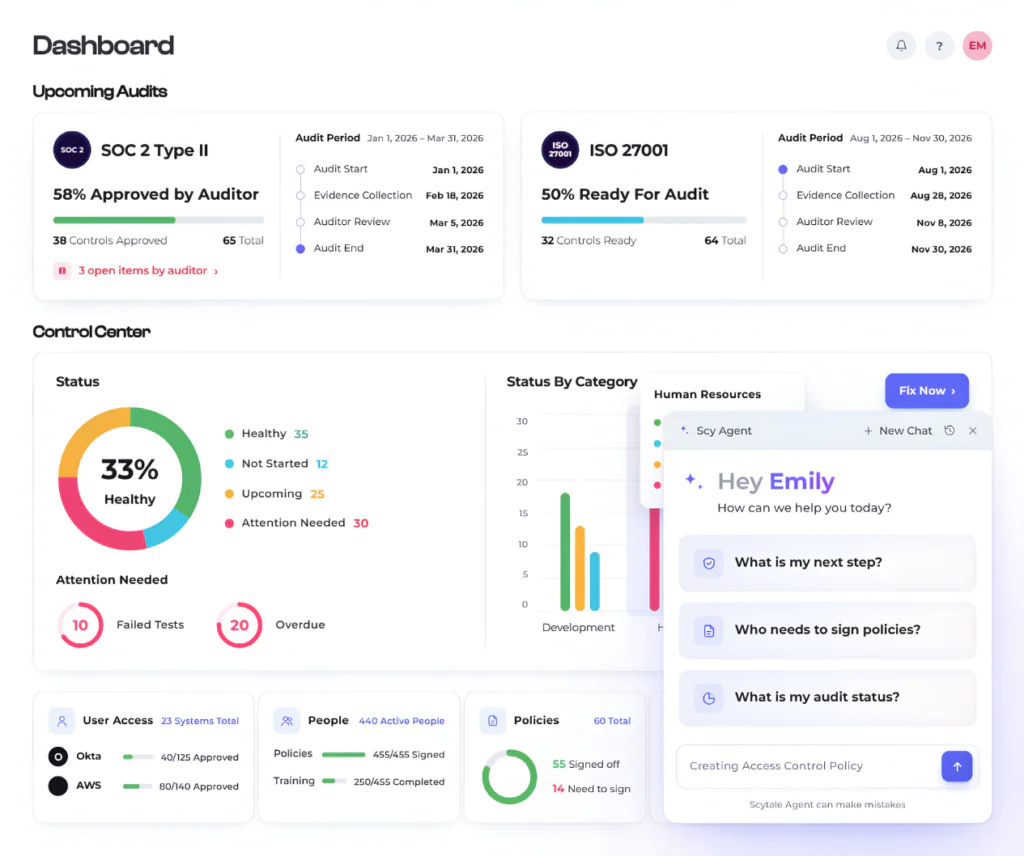1024x856 pixels.
Task: Click the People group icon
Action: [x=287, y=721]
